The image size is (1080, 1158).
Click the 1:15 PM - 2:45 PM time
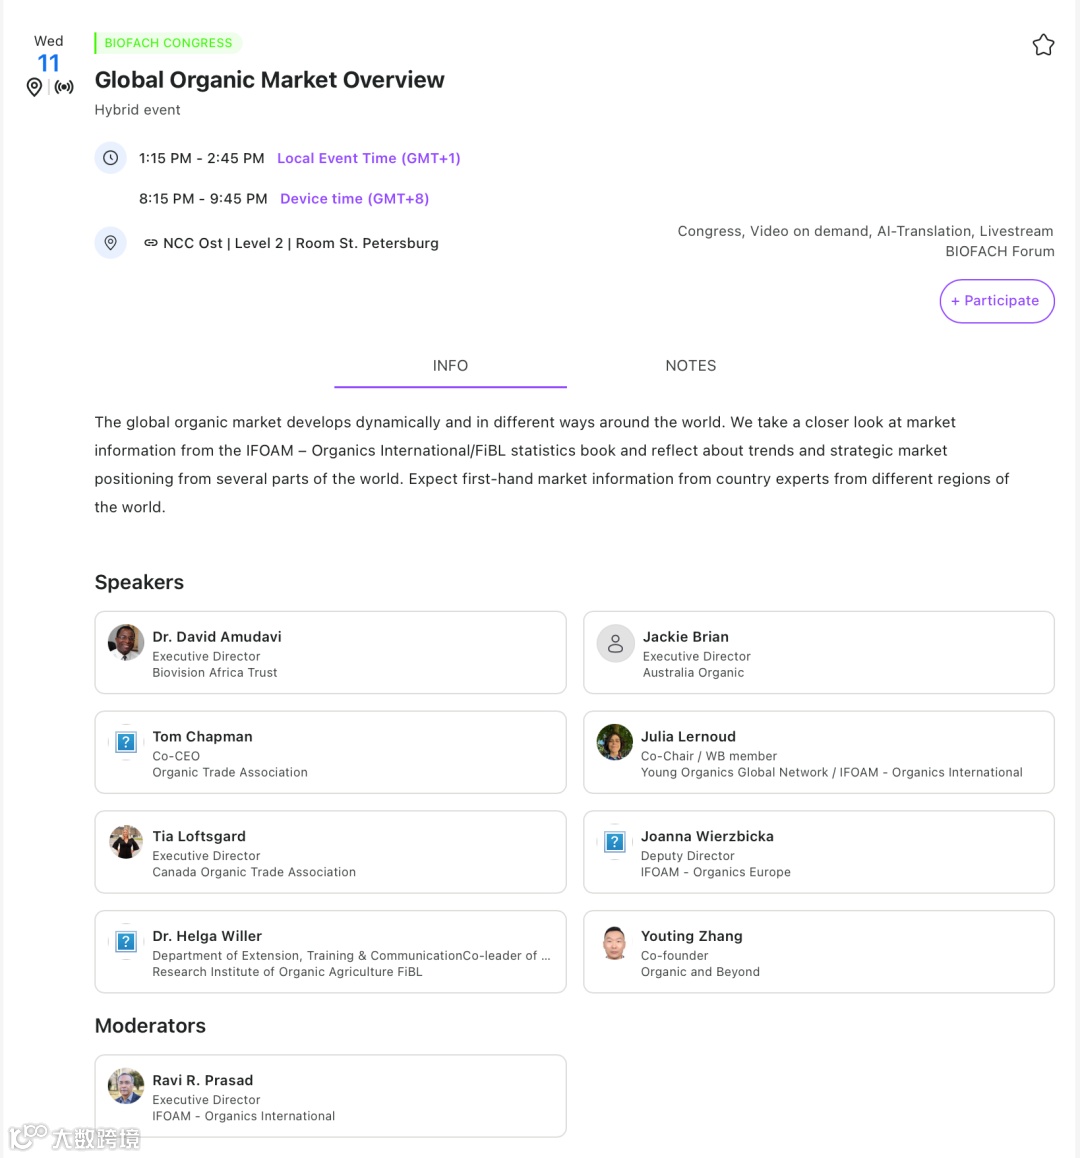pos(202,158)
